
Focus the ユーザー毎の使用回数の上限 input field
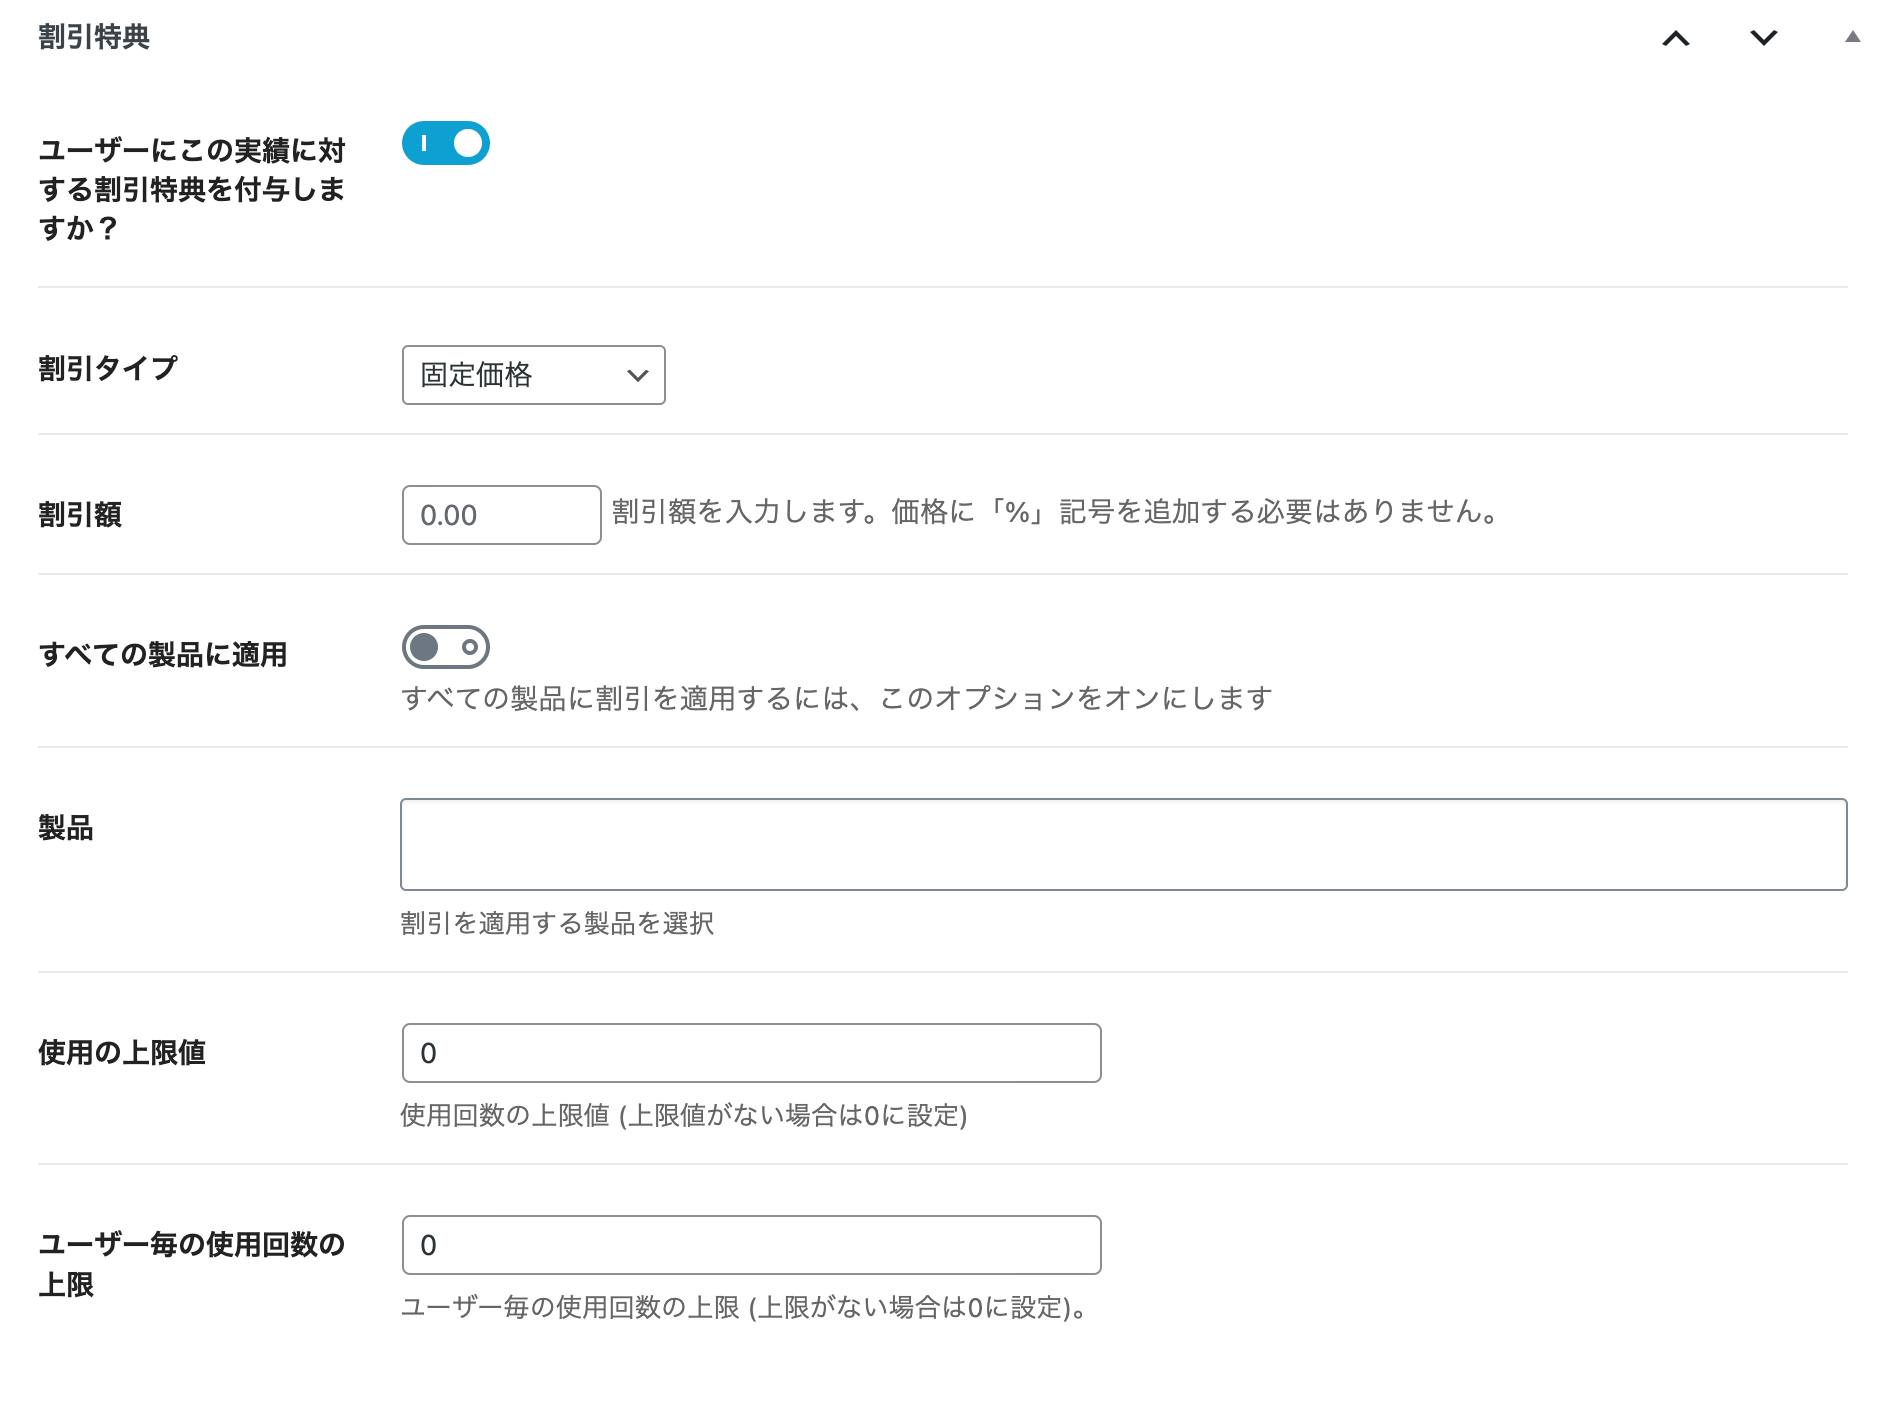pos(751,1245)
